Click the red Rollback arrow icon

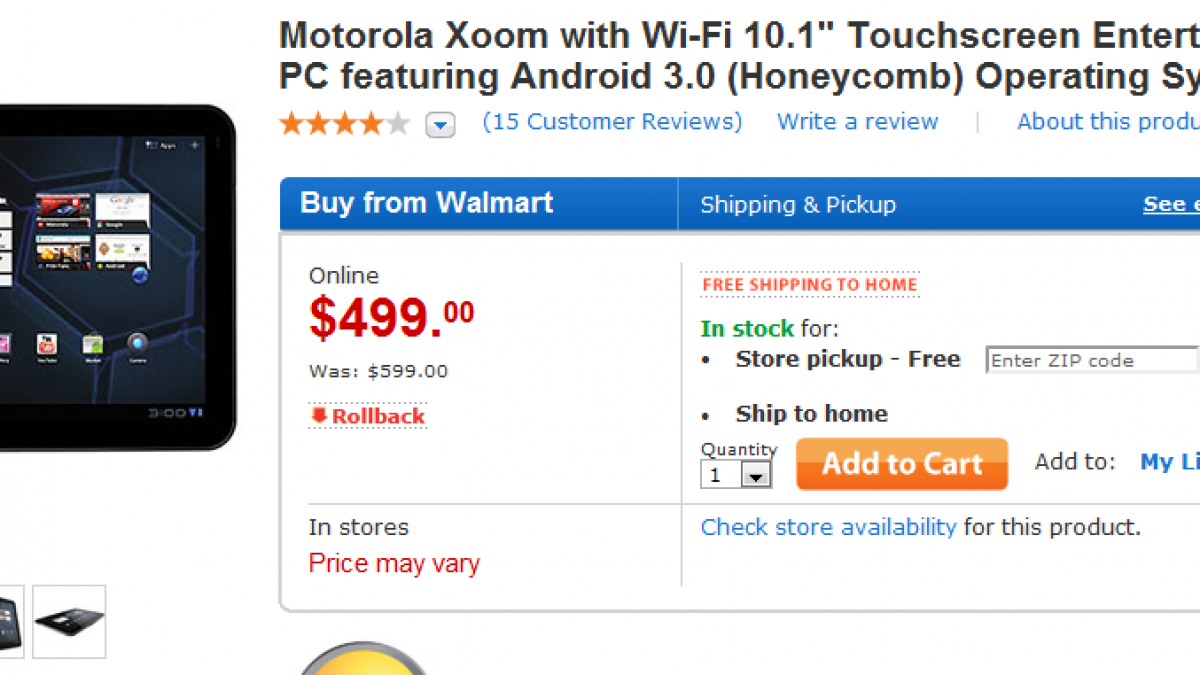[320, 415]
